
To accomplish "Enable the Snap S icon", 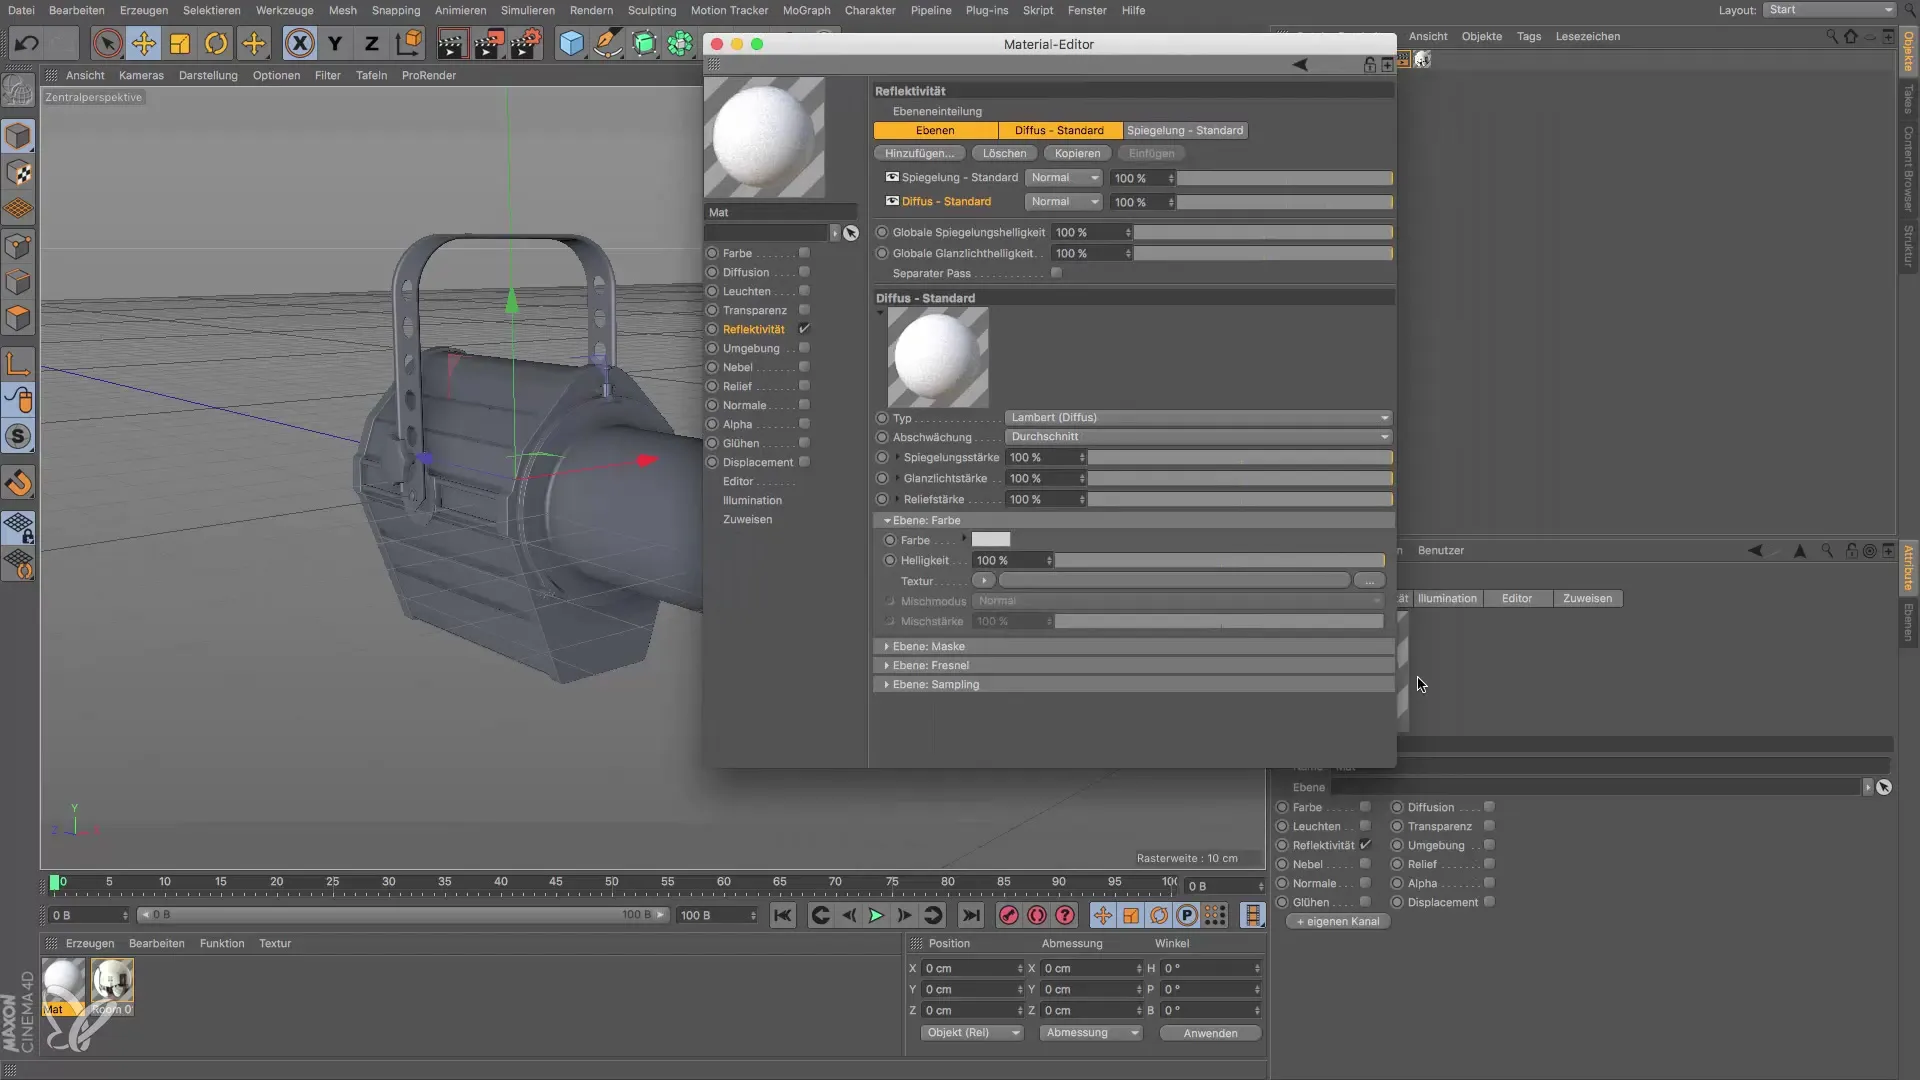I will tap(19, 437).
